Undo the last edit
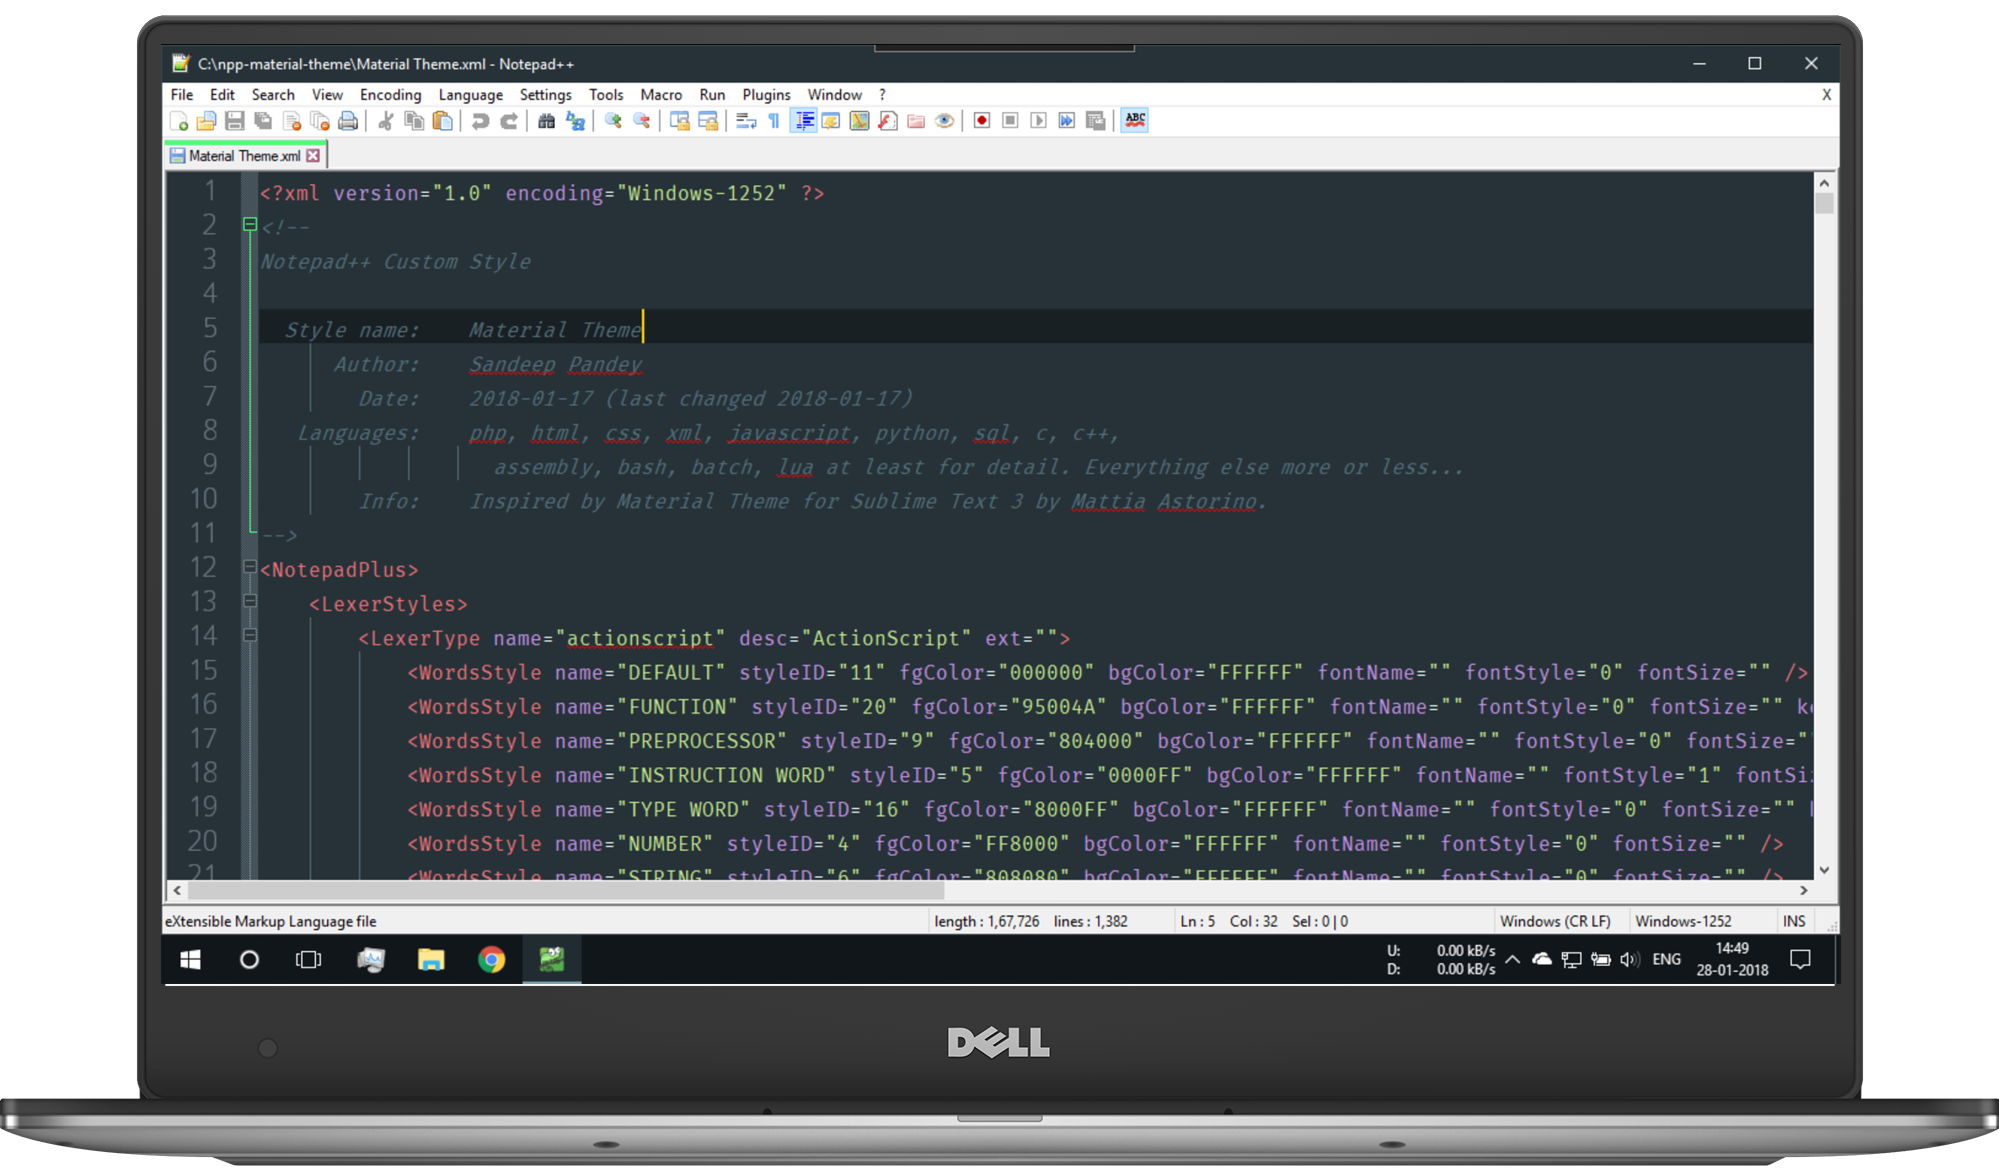Screen dimensions: 1999x1175 [479, 121]
